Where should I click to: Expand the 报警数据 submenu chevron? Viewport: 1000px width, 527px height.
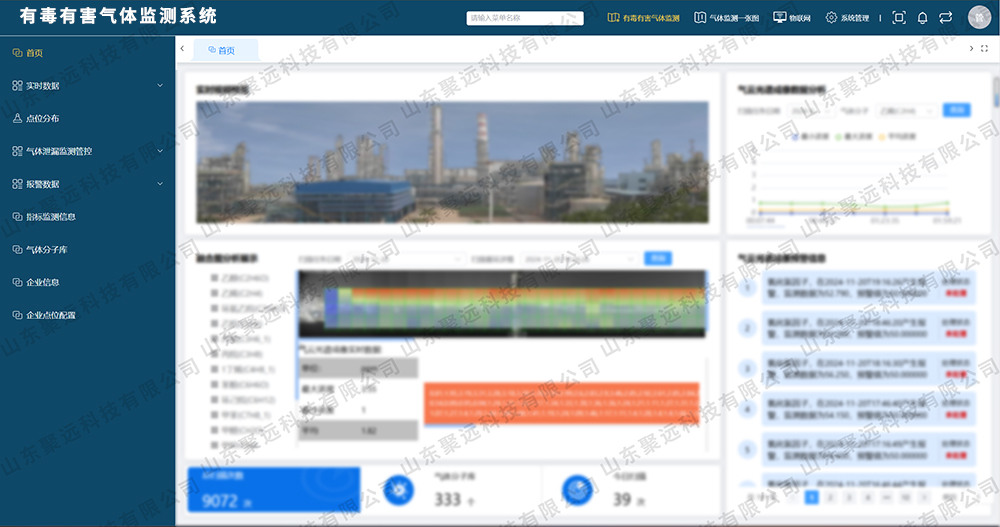pos(160,184)
